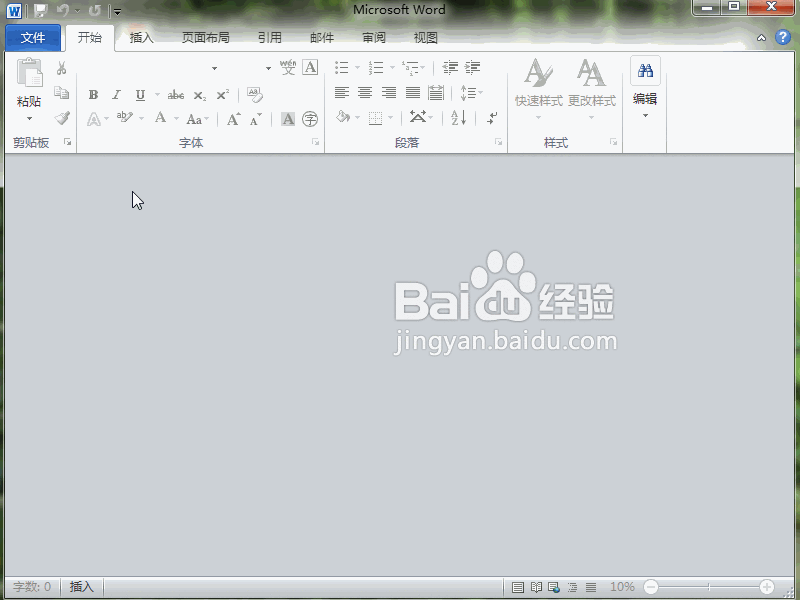The width and height of the screenshot is (800, 600).
Task: Toggle align text right
Action: tap(389, 92)
